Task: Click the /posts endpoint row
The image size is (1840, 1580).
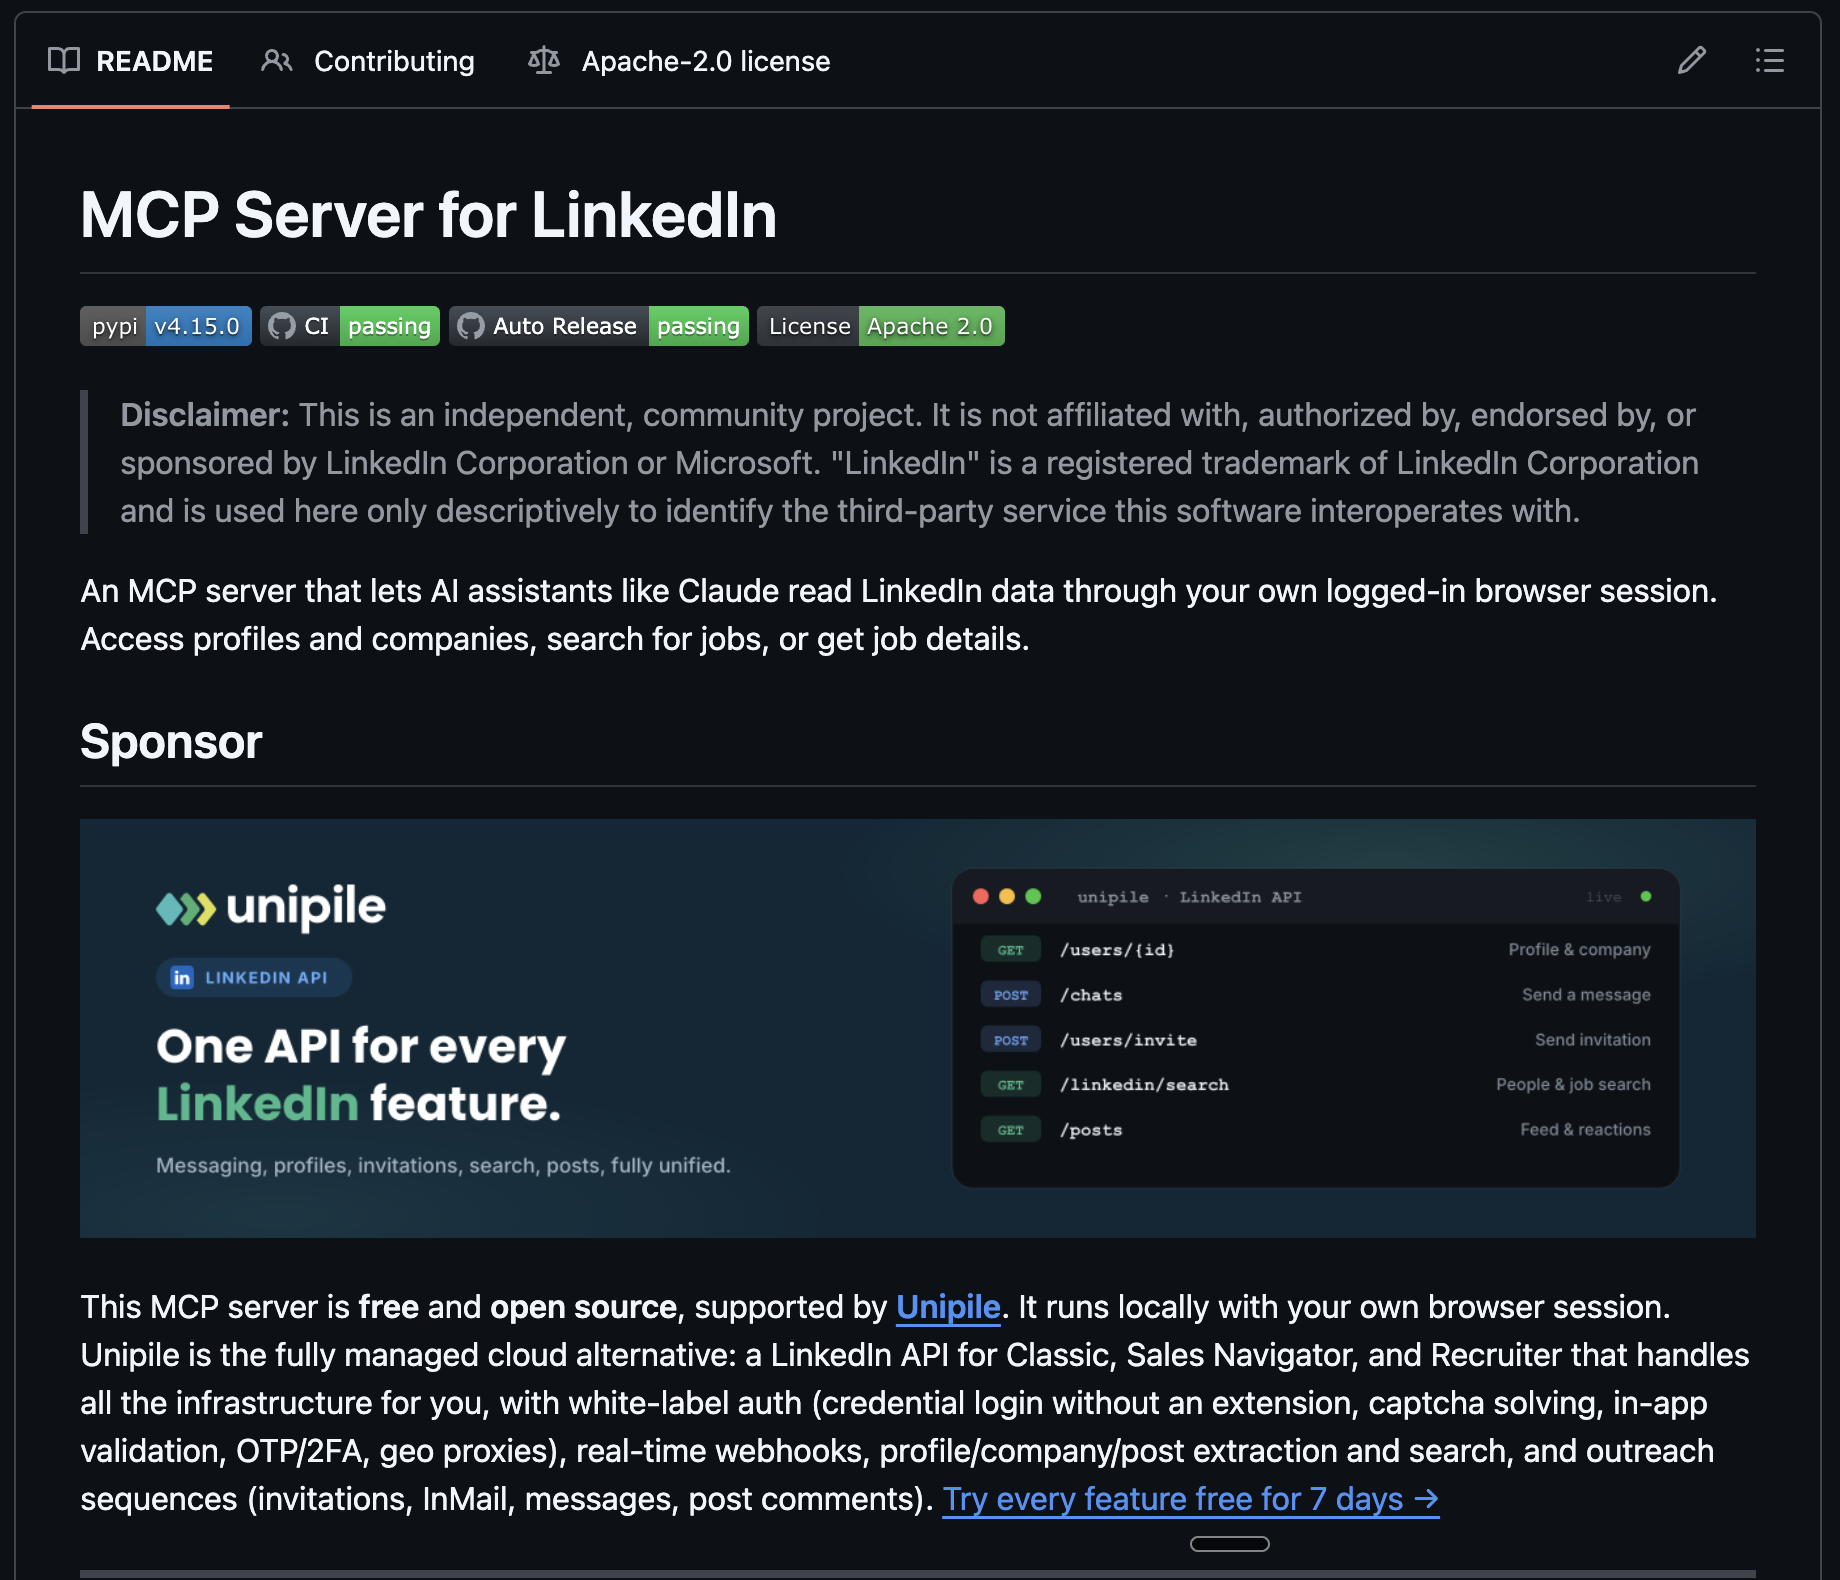Action: click(1316, 1130)
